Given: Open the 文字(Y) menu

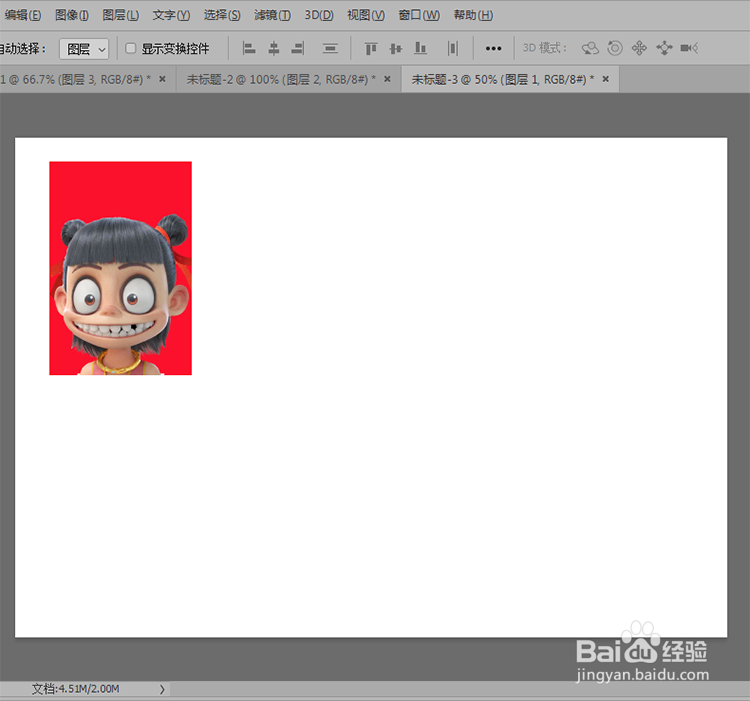Looking at the screenshot, I should pyautogui.click(x=171, y=15).
